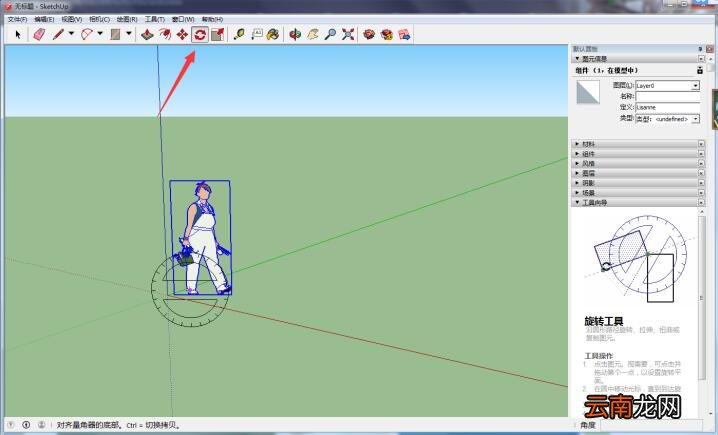The height and width of the screenshot is (435, 718).
Task: Open the 相机(C) menu
Action: coord(99,19)
